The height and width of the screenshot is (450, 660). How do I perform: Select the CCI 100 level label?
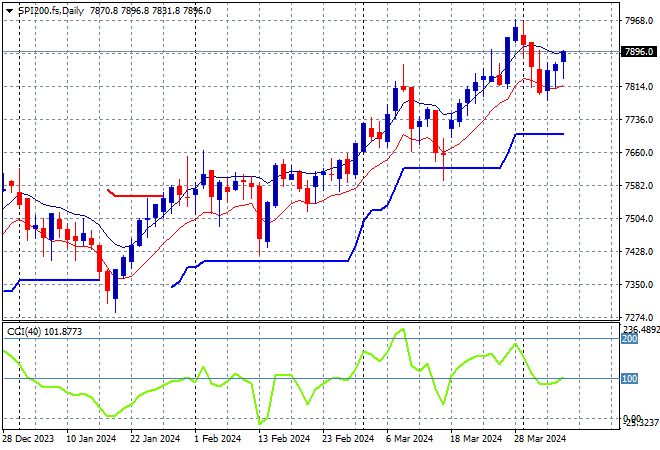point(629,378)
